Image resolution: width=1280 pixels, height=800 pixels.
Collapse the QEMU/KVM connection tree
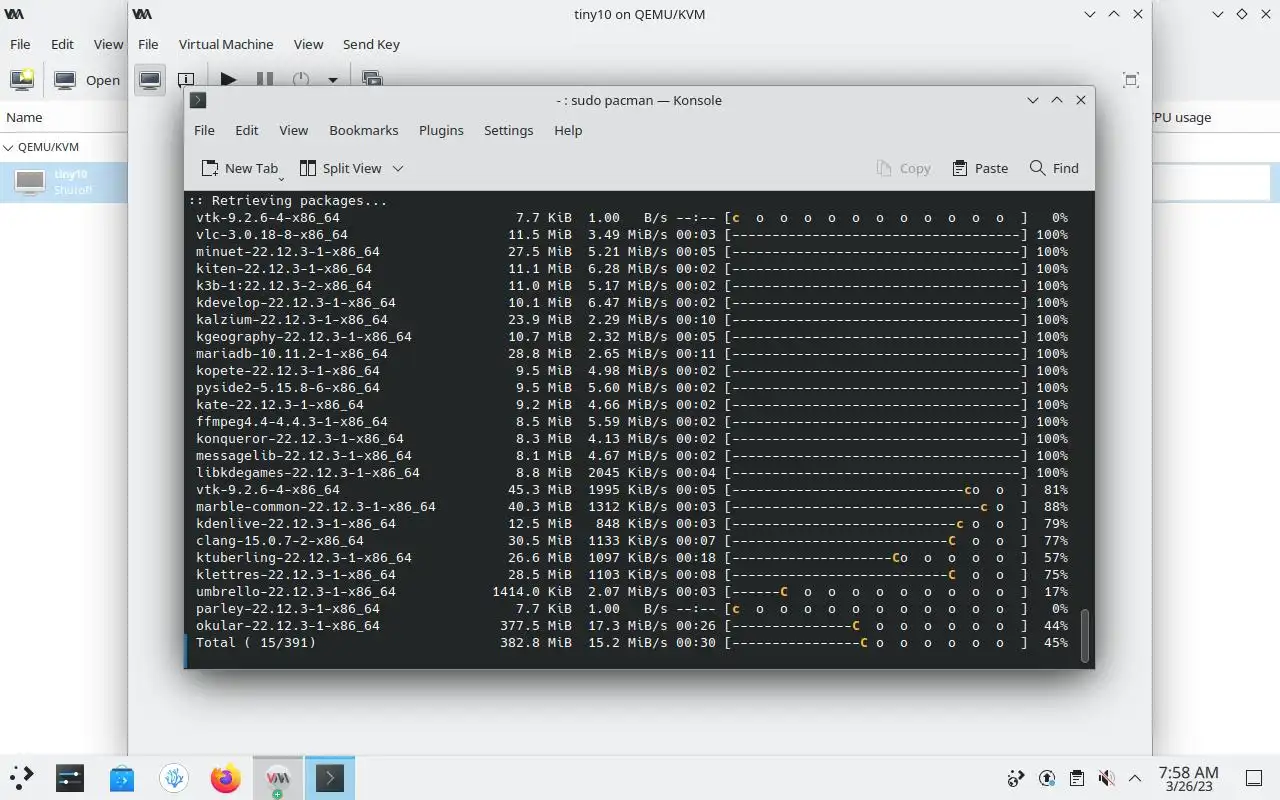[x=9, y=147]
